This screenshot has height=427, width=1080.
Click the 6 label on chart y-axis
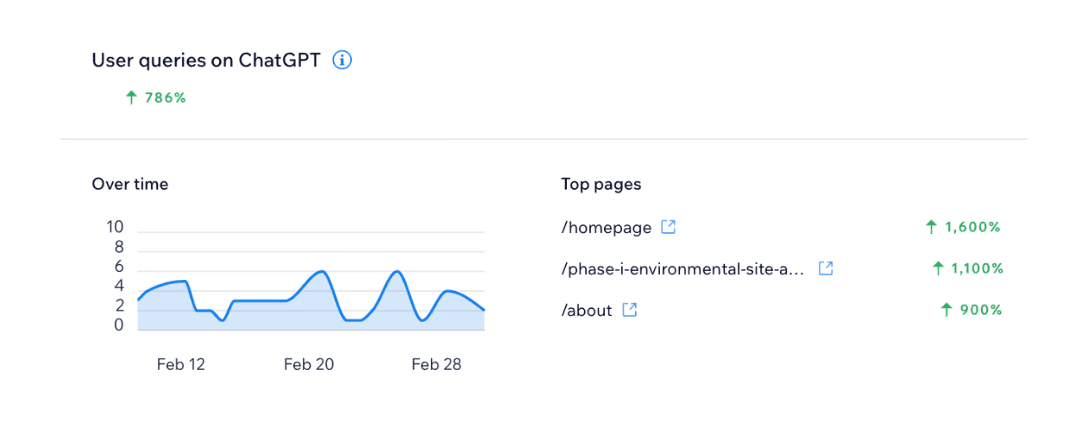pyautogui.click(x=118, y=267)
